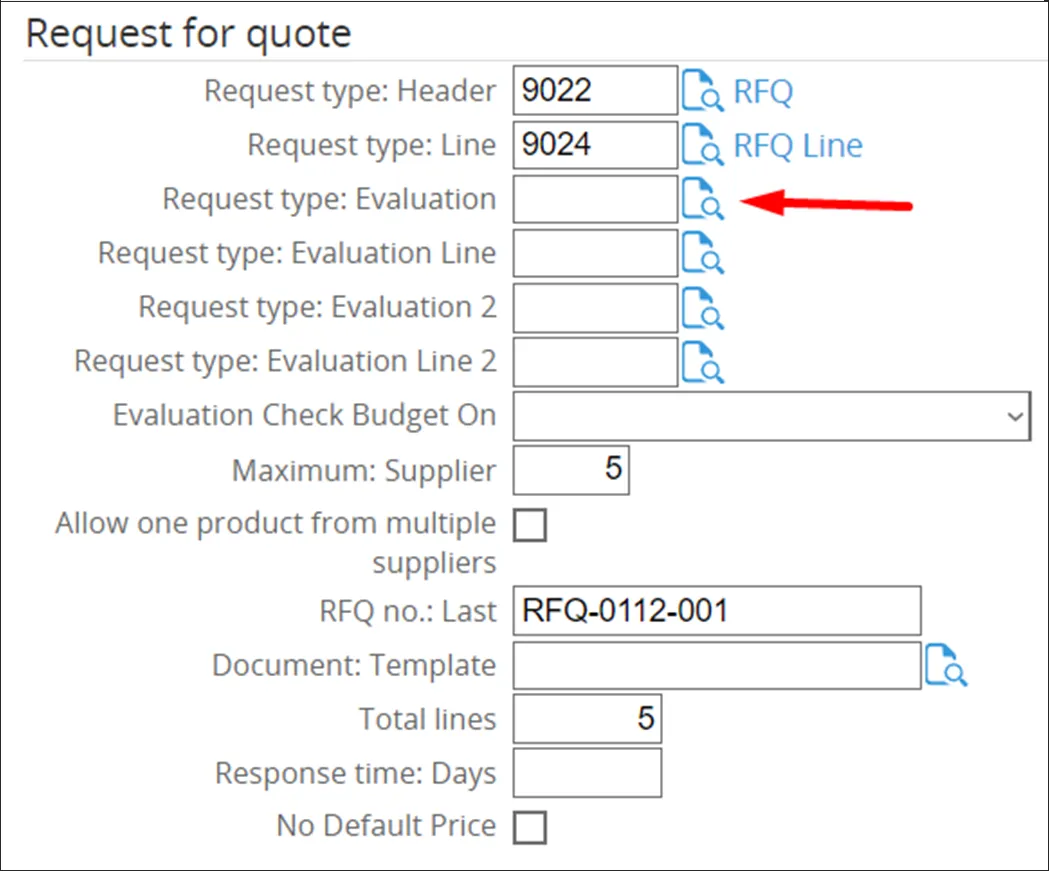This screenshot has height=871, width=1049.
Task: Expand the Evaluation Check Budget On dropdown
Action: (x=771, y=416)
